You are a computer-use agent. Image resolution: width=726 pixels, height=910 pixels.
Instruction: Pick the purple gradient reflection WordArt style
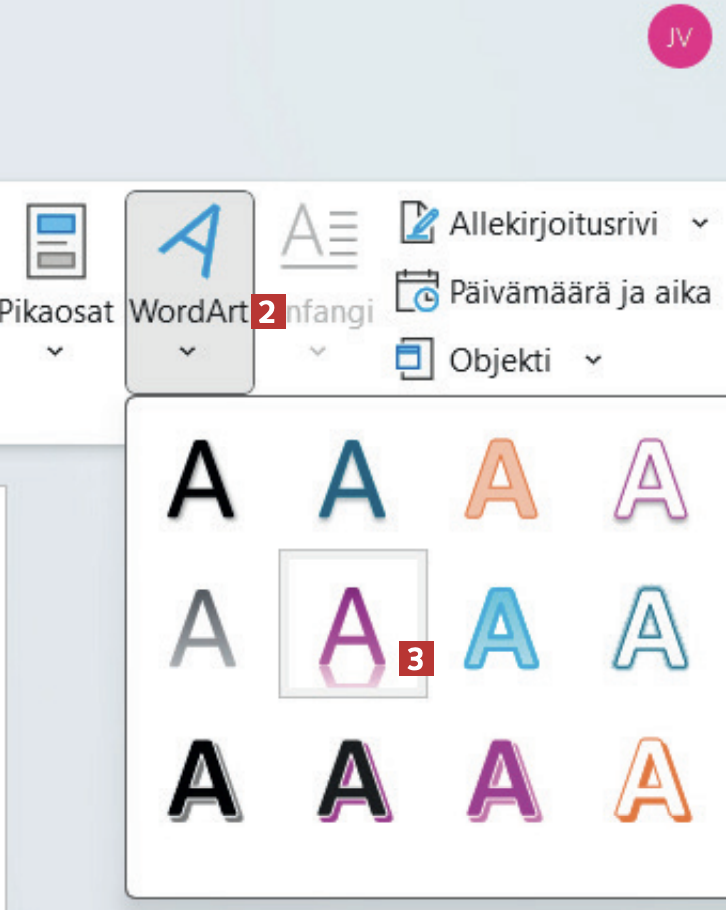pyautogui.click(x=353, y=624)
